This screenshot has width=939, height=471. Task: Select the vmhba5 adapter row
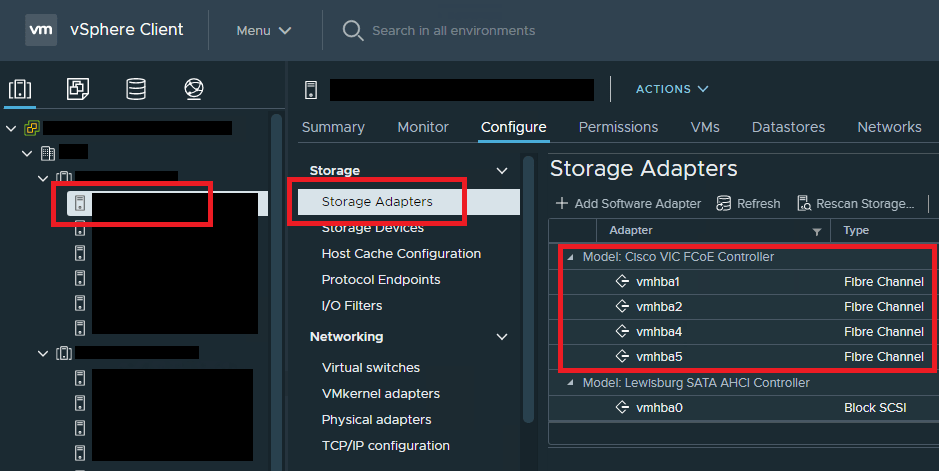coord(743,357)
